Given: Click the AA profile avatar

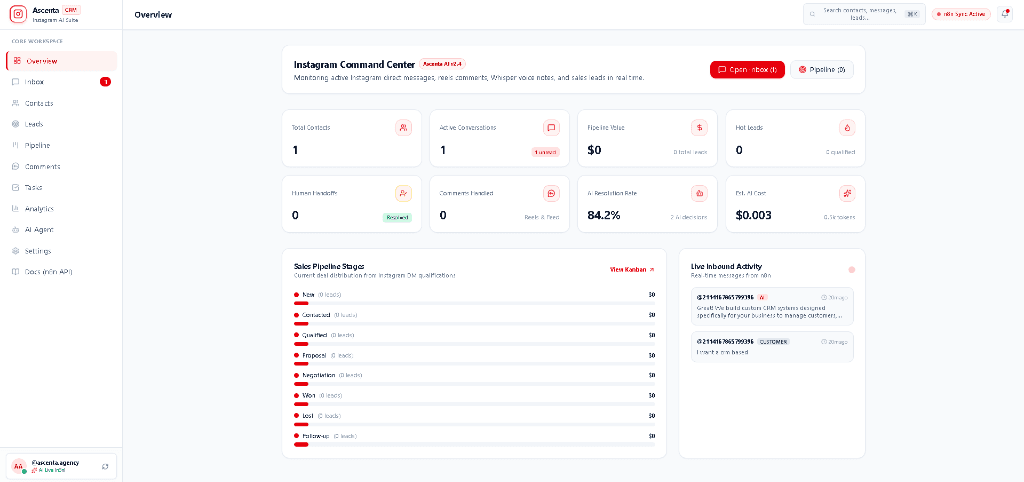Looking at the screenshot, I should (x=18, y=466).
